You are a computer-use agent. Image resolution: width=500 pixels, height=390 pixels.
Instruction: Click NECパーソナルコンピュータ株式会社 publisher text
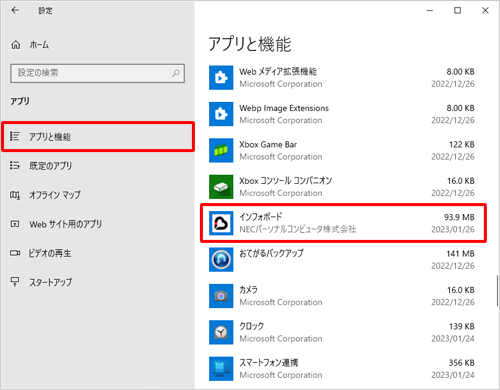coord(298,229)
